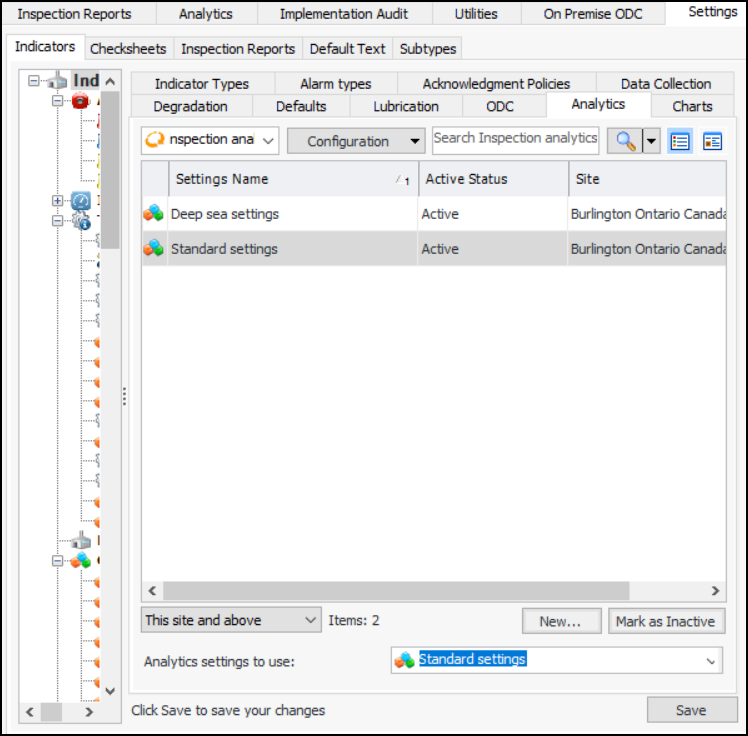Click Active status of Deep sea settings
748x736 pixels.
pyautogui.click(x=493, y=214)
